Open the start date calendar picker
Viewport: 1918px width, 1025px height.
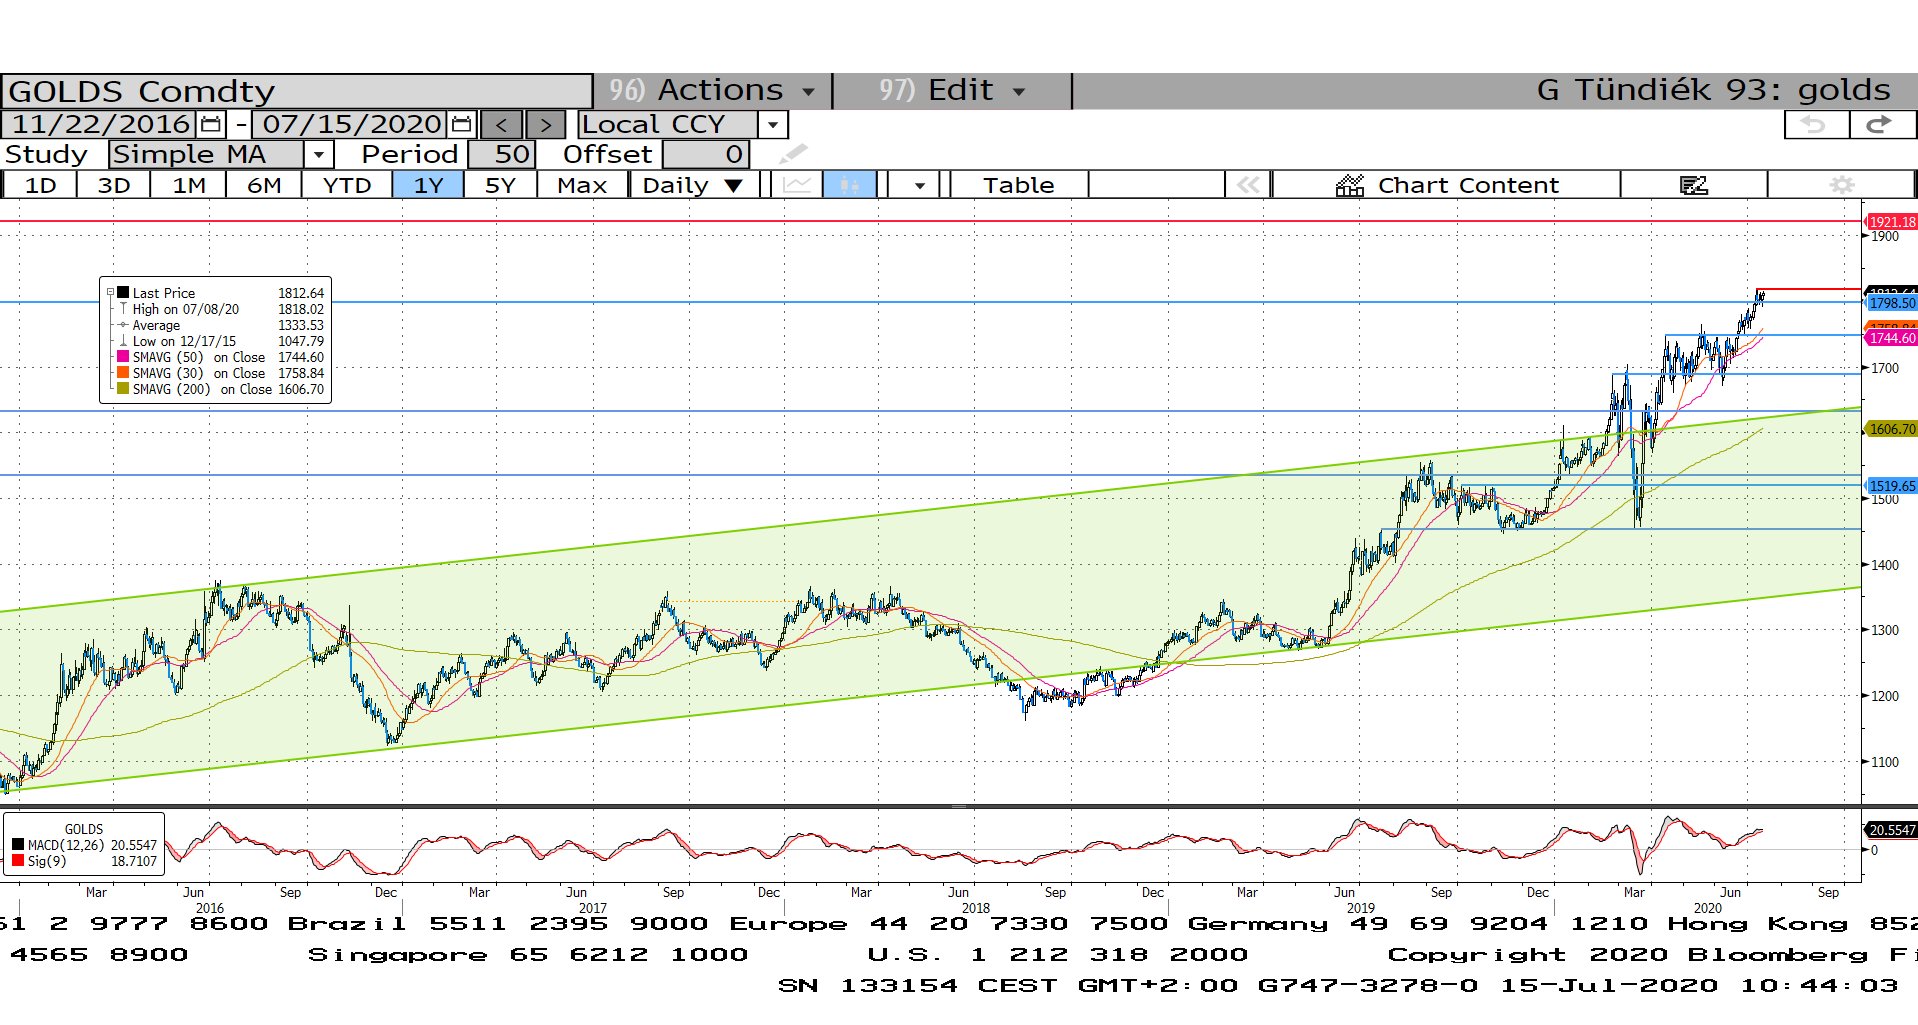point(211,124)
